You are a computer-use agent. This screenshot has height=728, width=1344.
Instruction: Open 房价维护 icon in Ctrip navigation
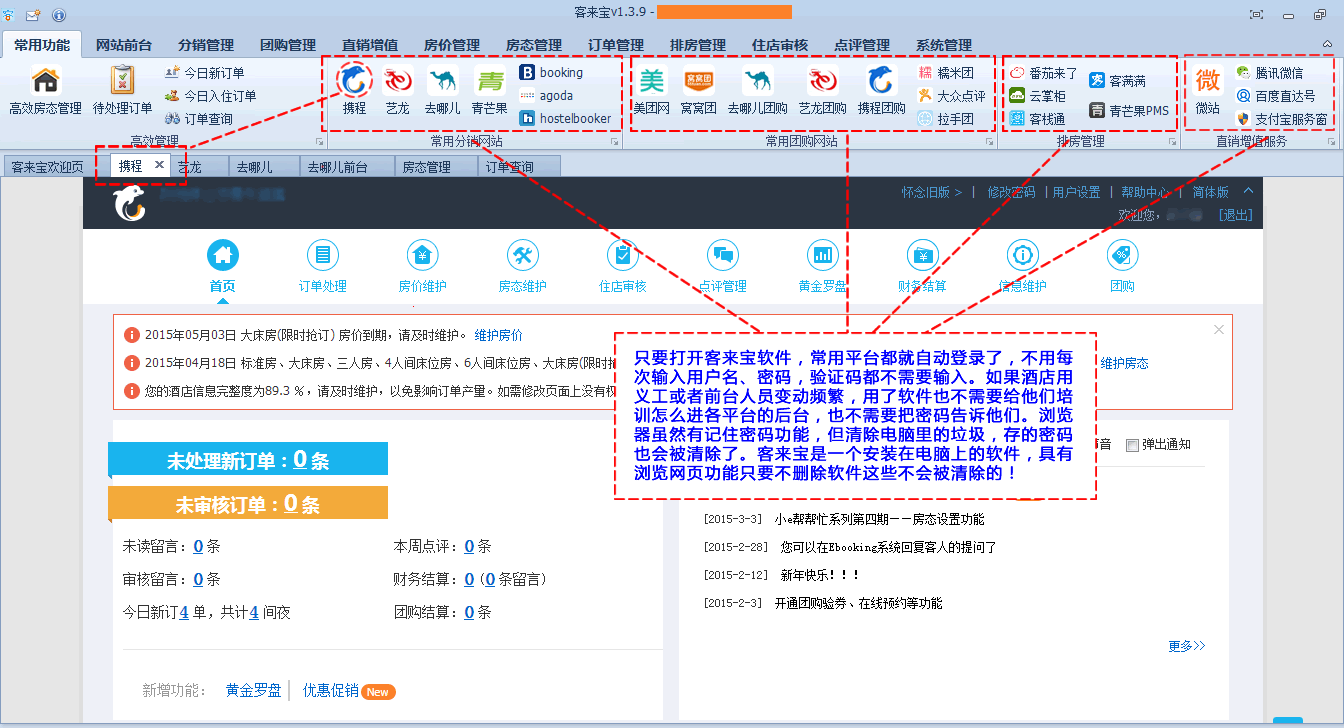click(422, 256)
